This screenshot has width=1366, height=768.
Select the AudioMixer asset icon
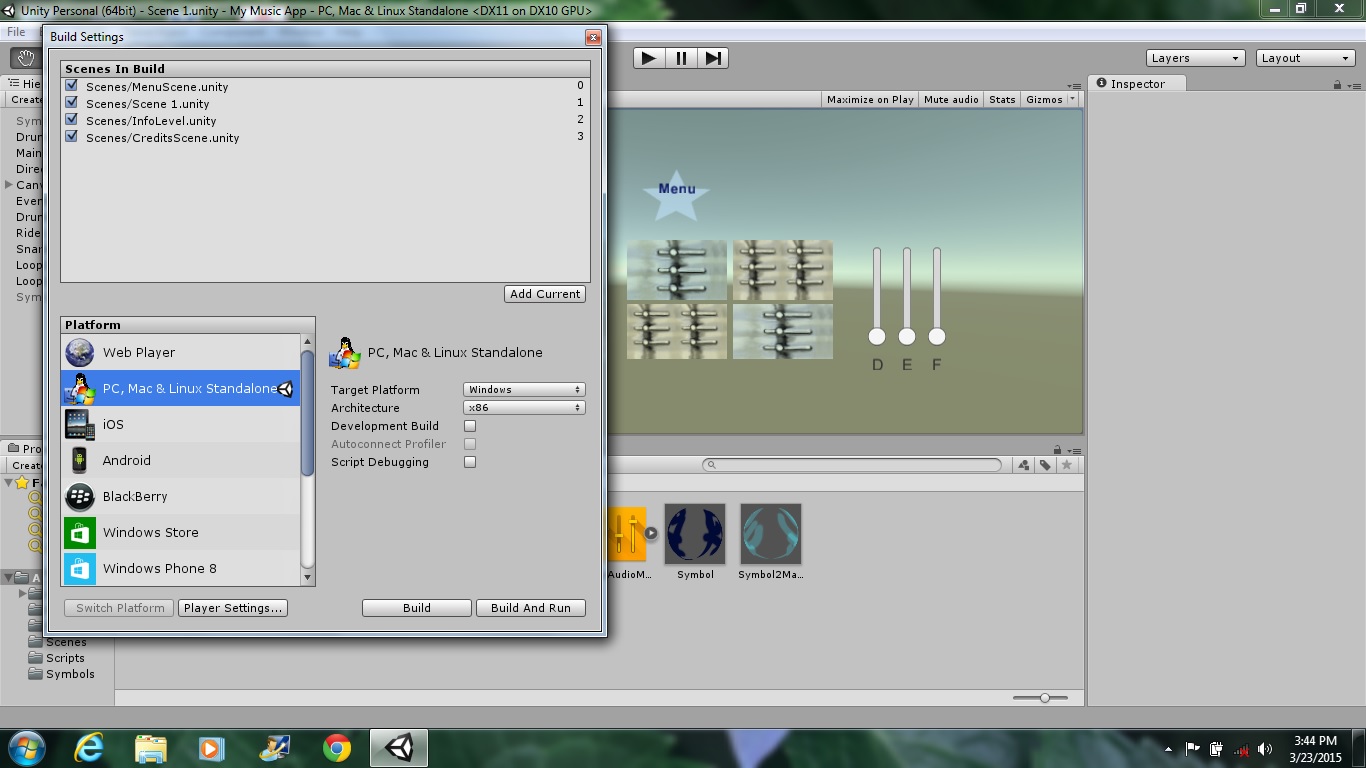tap(626, 534)
